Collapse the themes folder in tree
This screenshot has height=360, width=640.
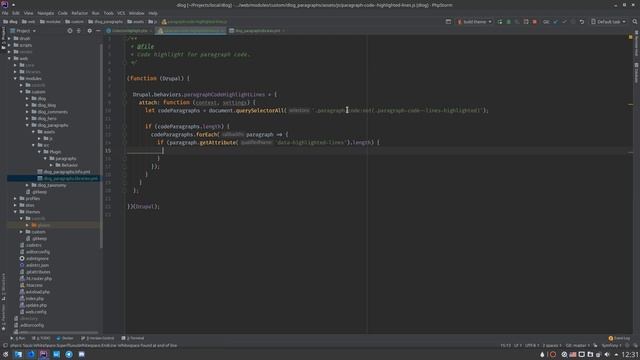[x=16, y=212]
